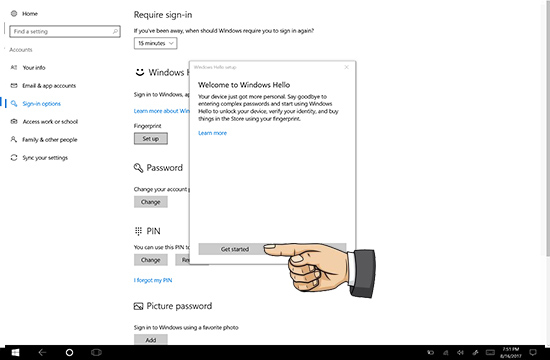Click Get started in Windows Hello dialog
This screenshot has width=550, height=360.
(x=235, y=249)
